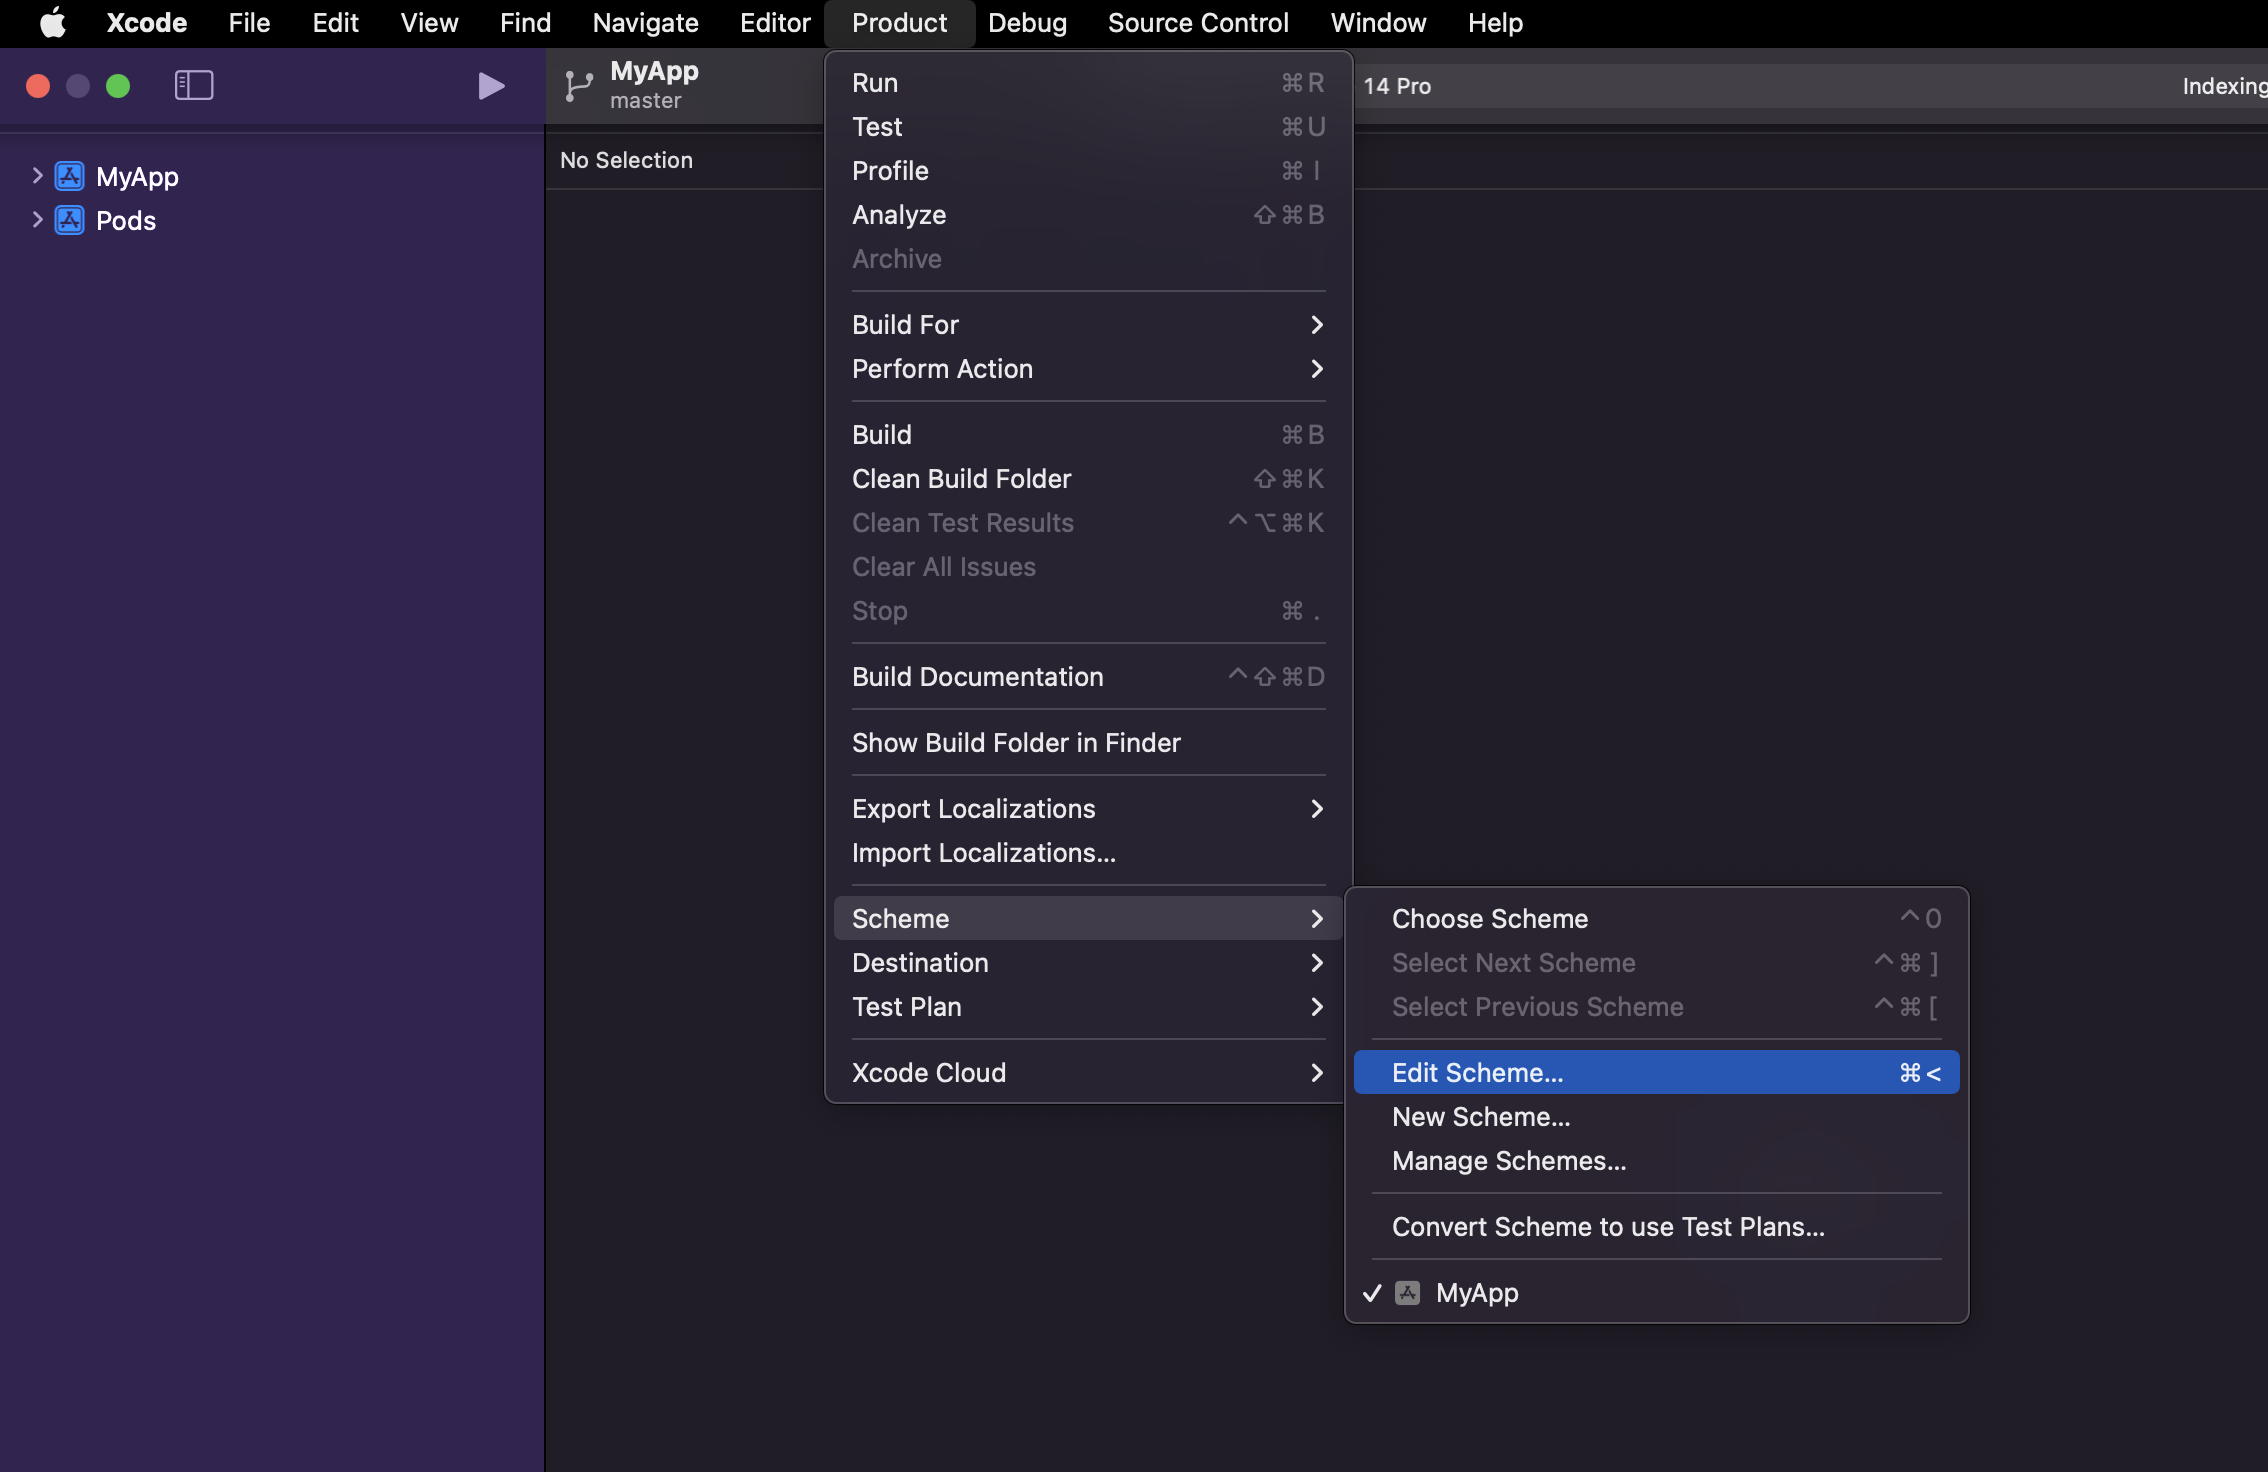Open the Window menu
Image resolution: width=2268 pixels, height=1472 pixels.
[1378, 23]
